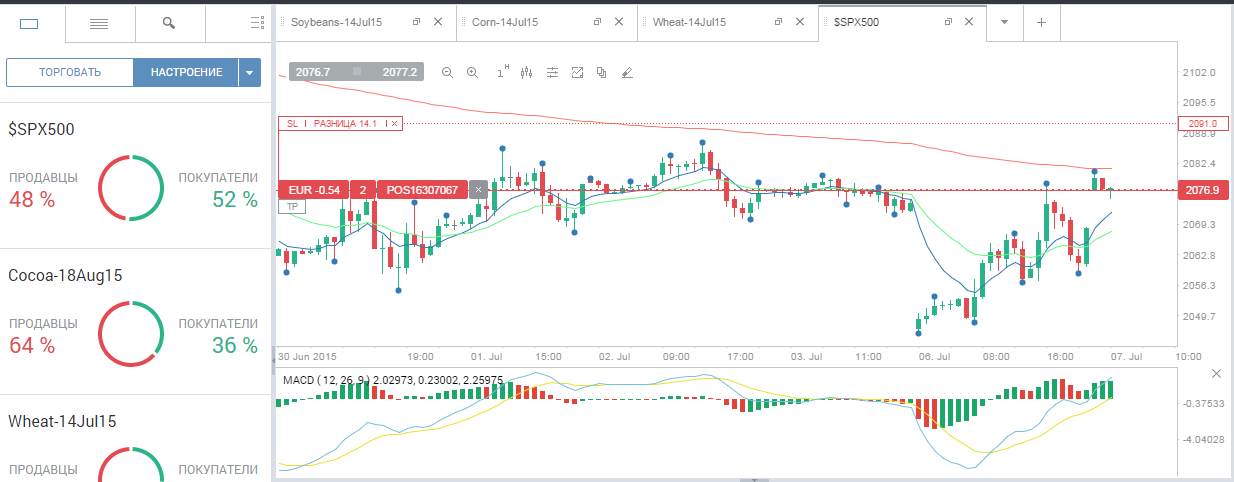The width and height of the screenshot is (1234, 482).
Task: Close the Soybeans-14Jul15 tab
Action: 437,21
